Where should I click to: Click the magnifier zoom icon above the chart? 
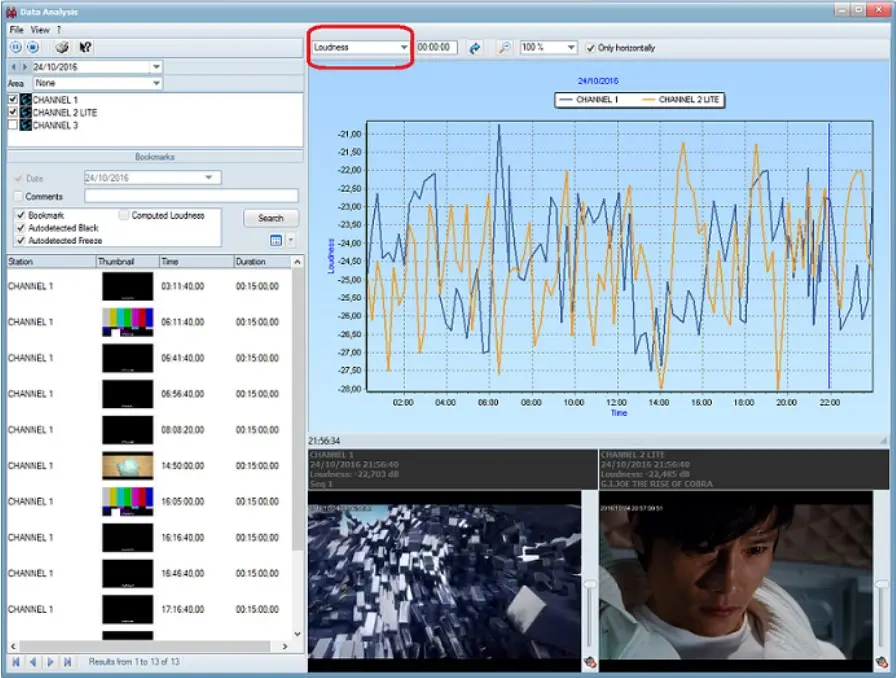coord(505,47)
